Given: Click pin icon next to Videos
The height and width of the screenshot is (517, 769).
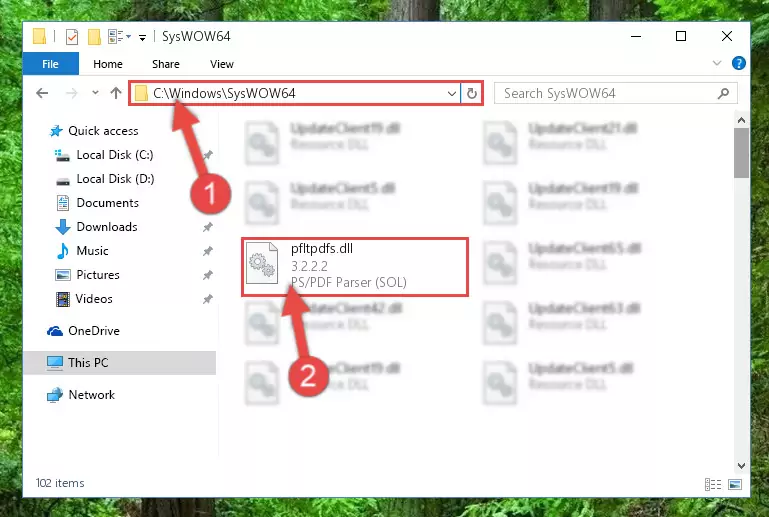Looking at the screenshot, I should point(208,299).
